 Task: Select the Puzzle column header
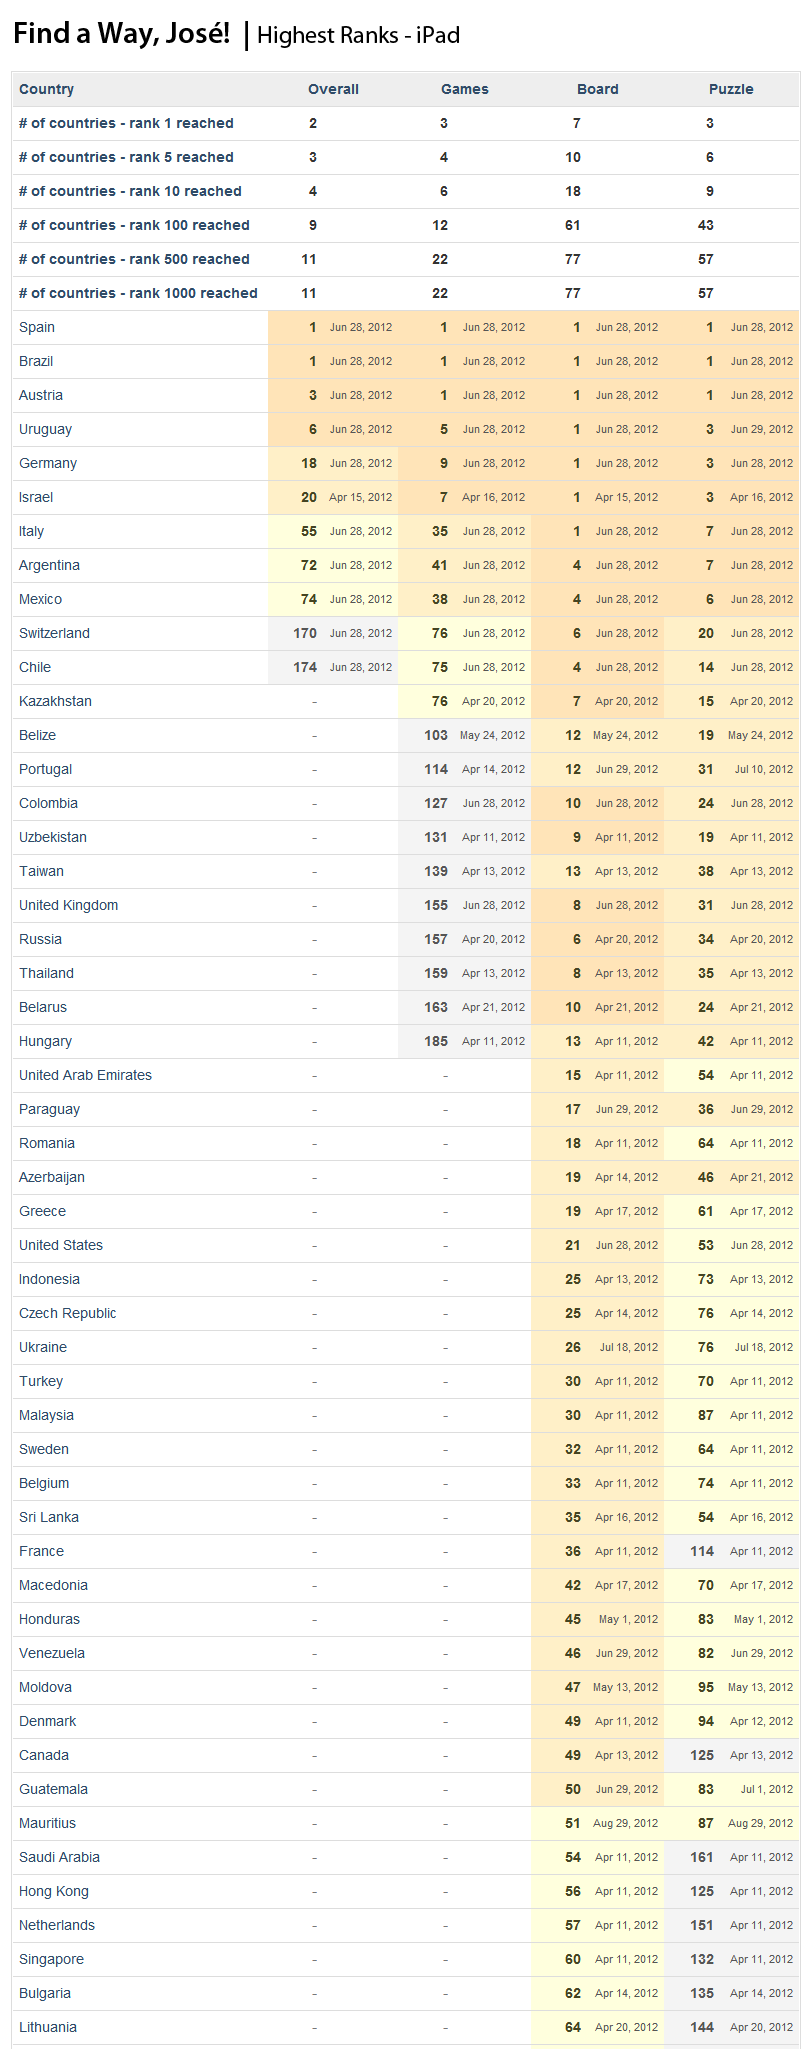pyautogui.click(x=731, y=89)
